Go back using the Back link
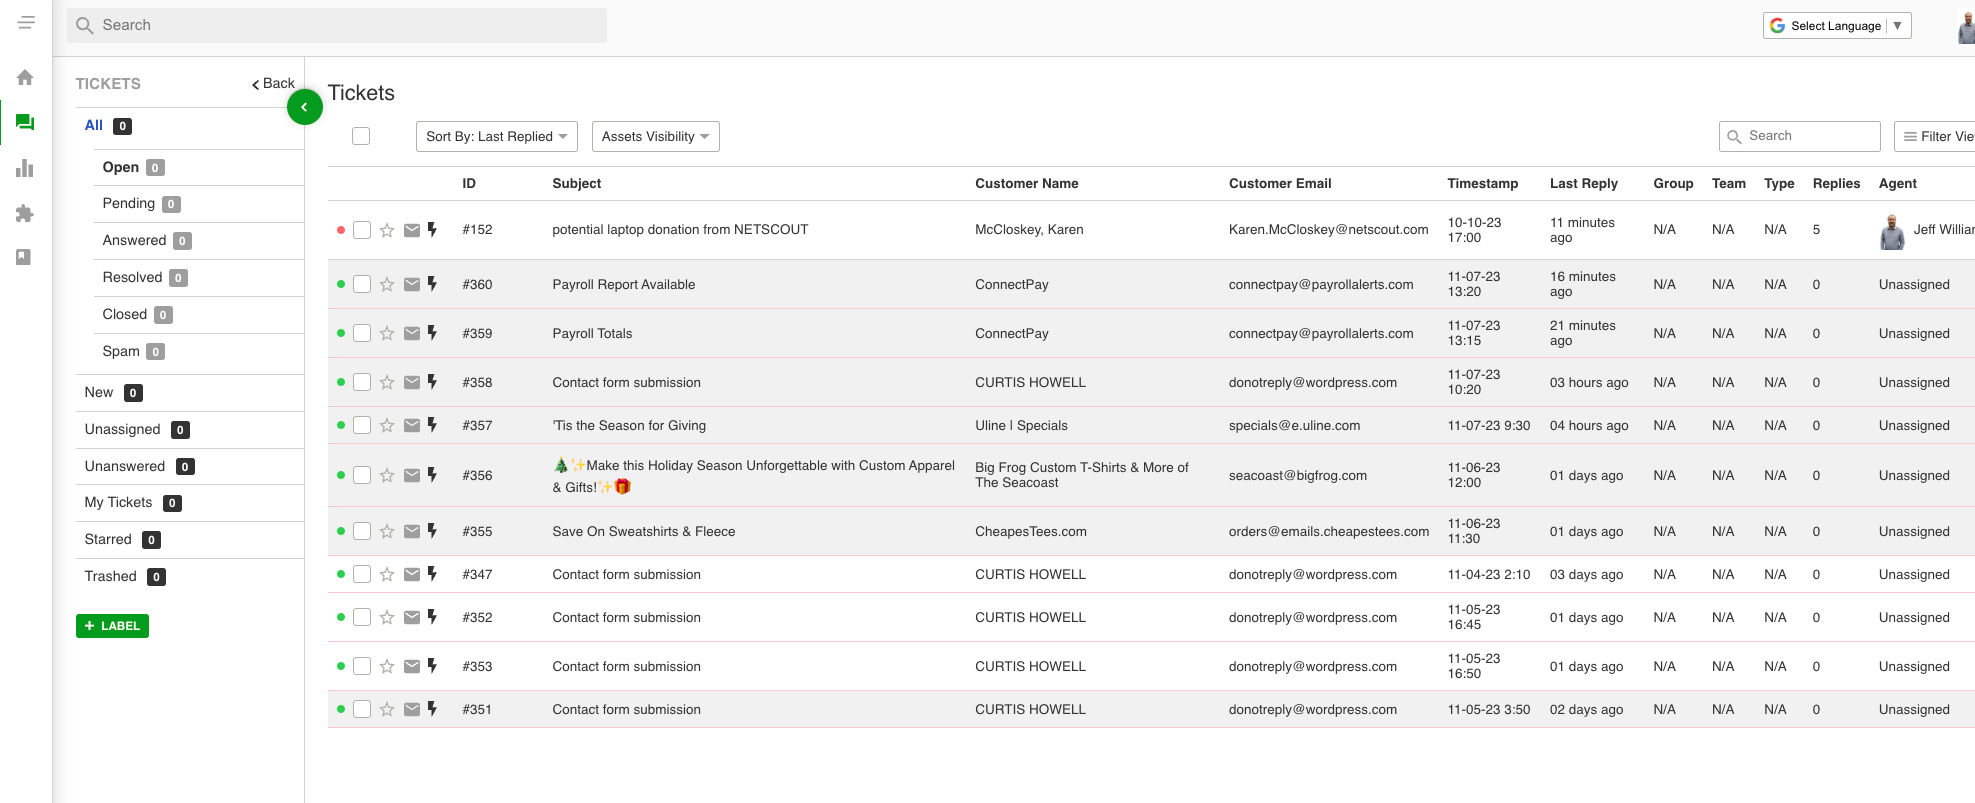 click(x=273, y=84)
